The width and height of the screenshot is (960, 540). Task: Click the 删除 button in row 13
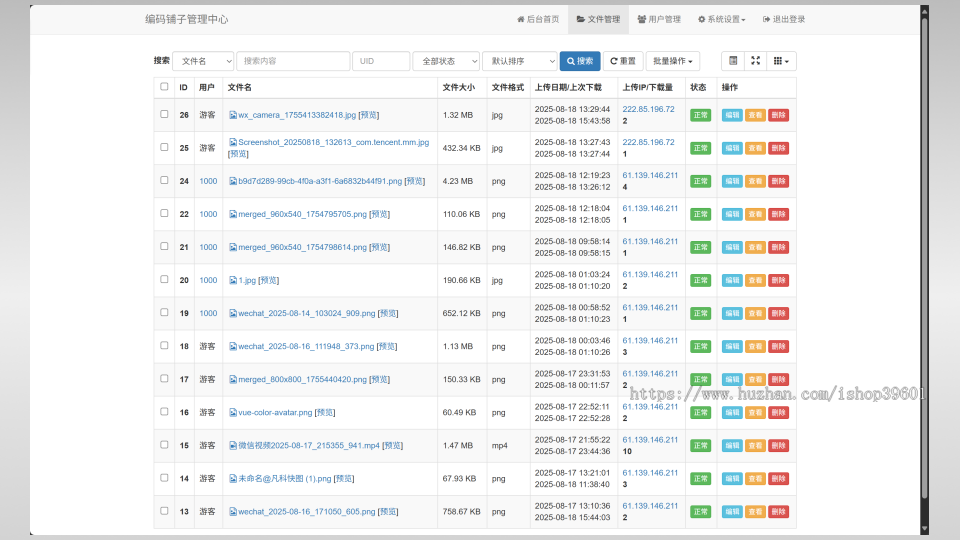click(778, 512)
